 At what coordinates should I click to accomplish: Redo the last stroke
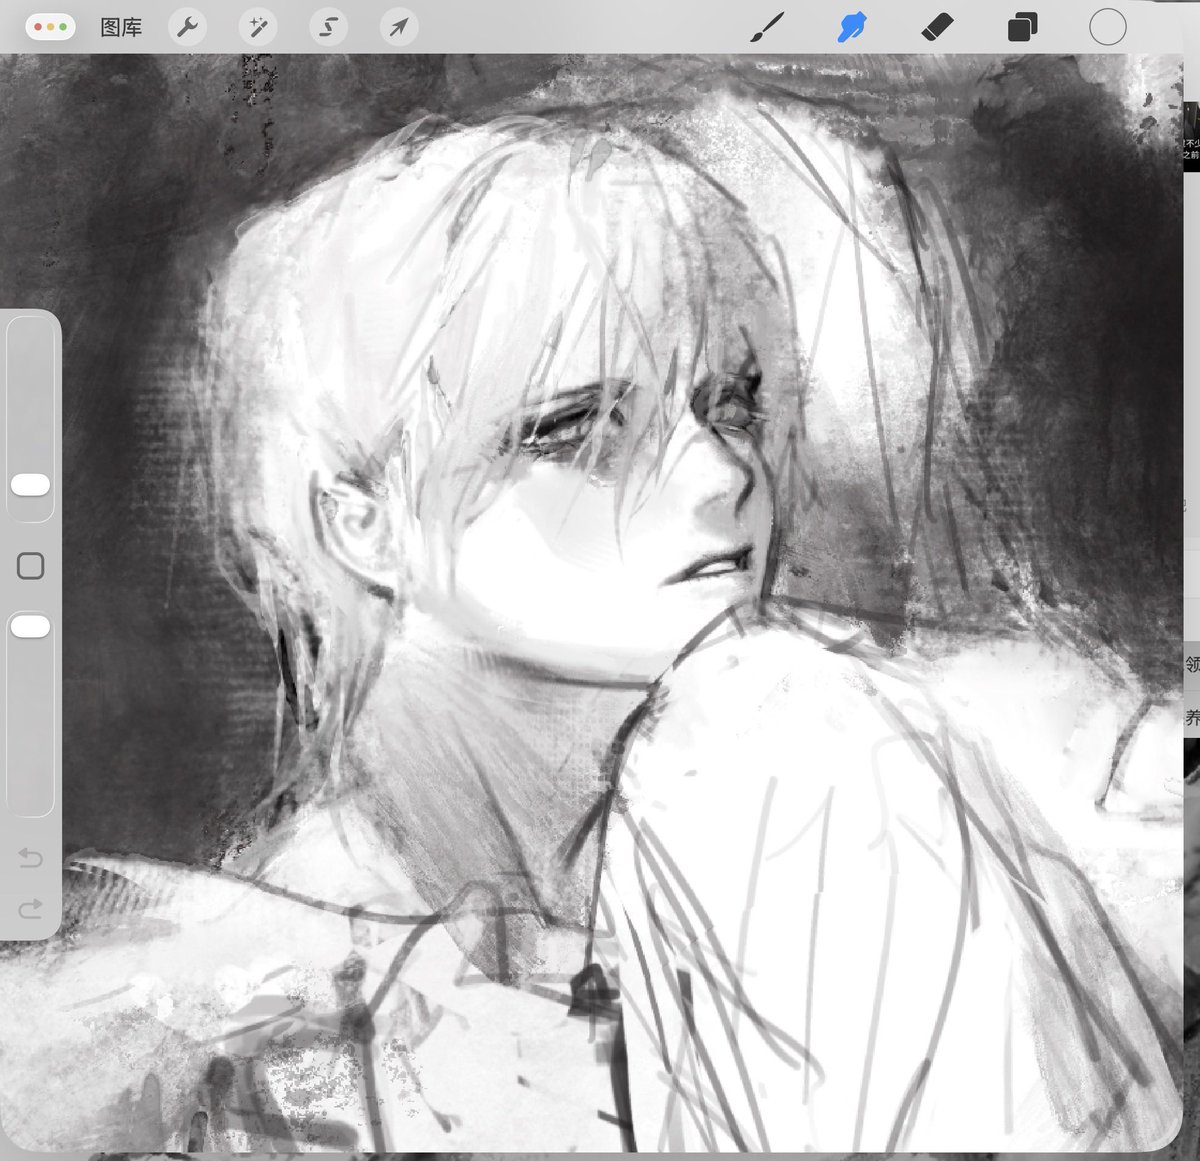click(x=30, y=908)
